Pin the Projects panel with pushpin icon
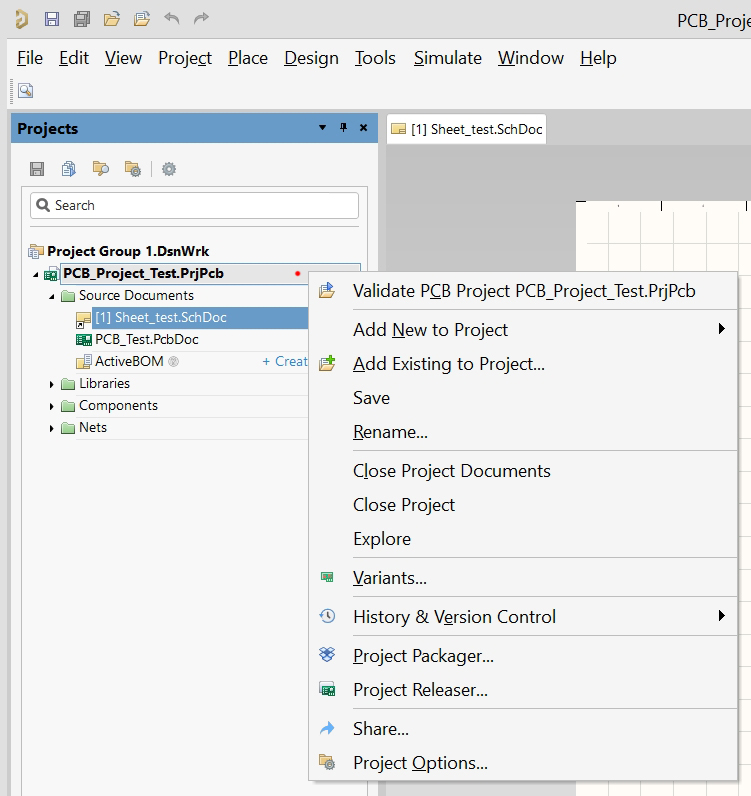Image resolution: width=751 pixels, height=796 pixels. tap(343, 127)
